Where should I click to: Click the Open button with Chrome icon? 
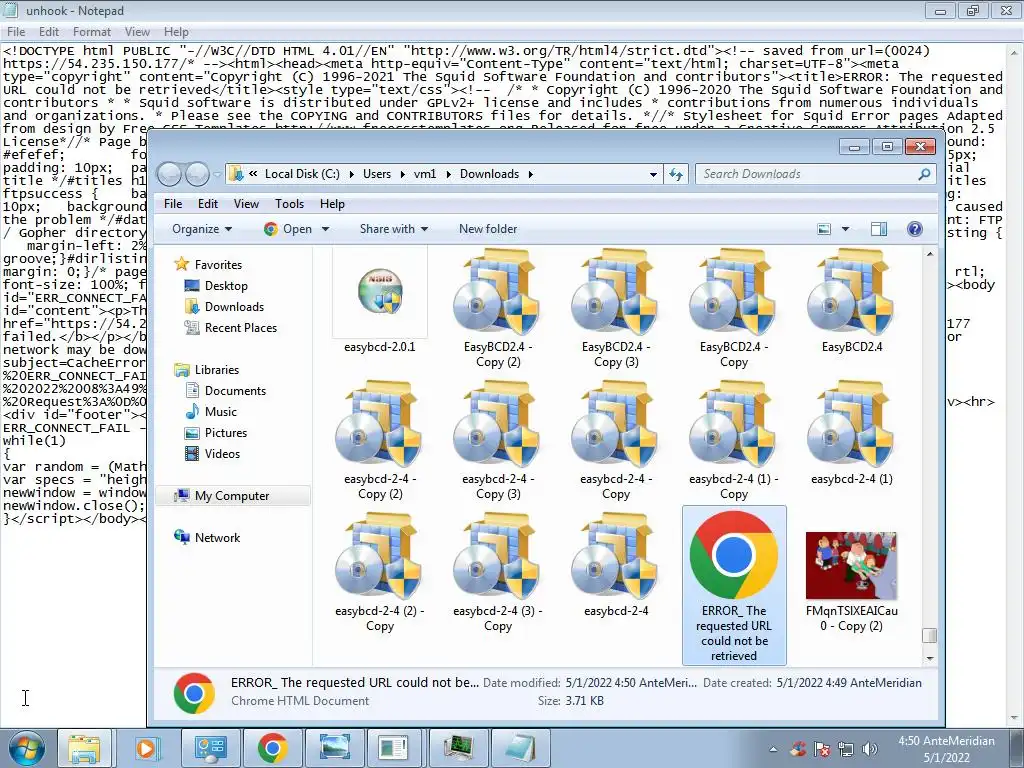(288, 229)
